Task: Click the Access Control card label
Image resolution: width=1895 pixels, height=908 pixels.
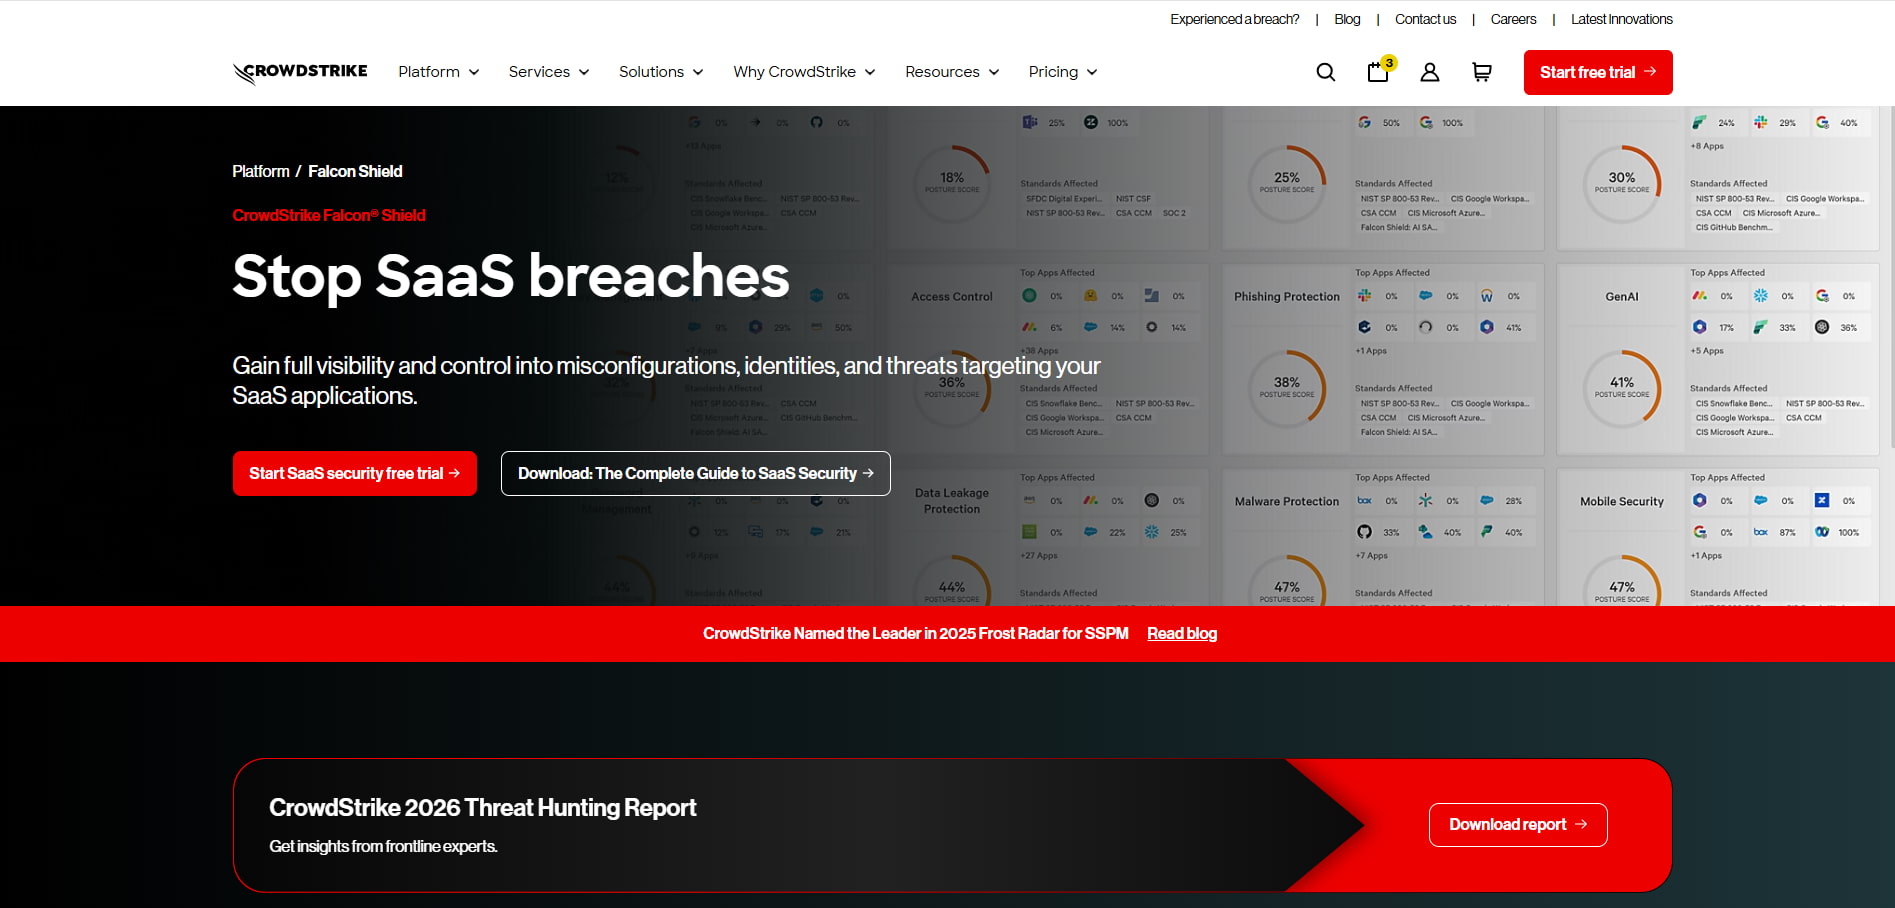Action: (952, 297)
